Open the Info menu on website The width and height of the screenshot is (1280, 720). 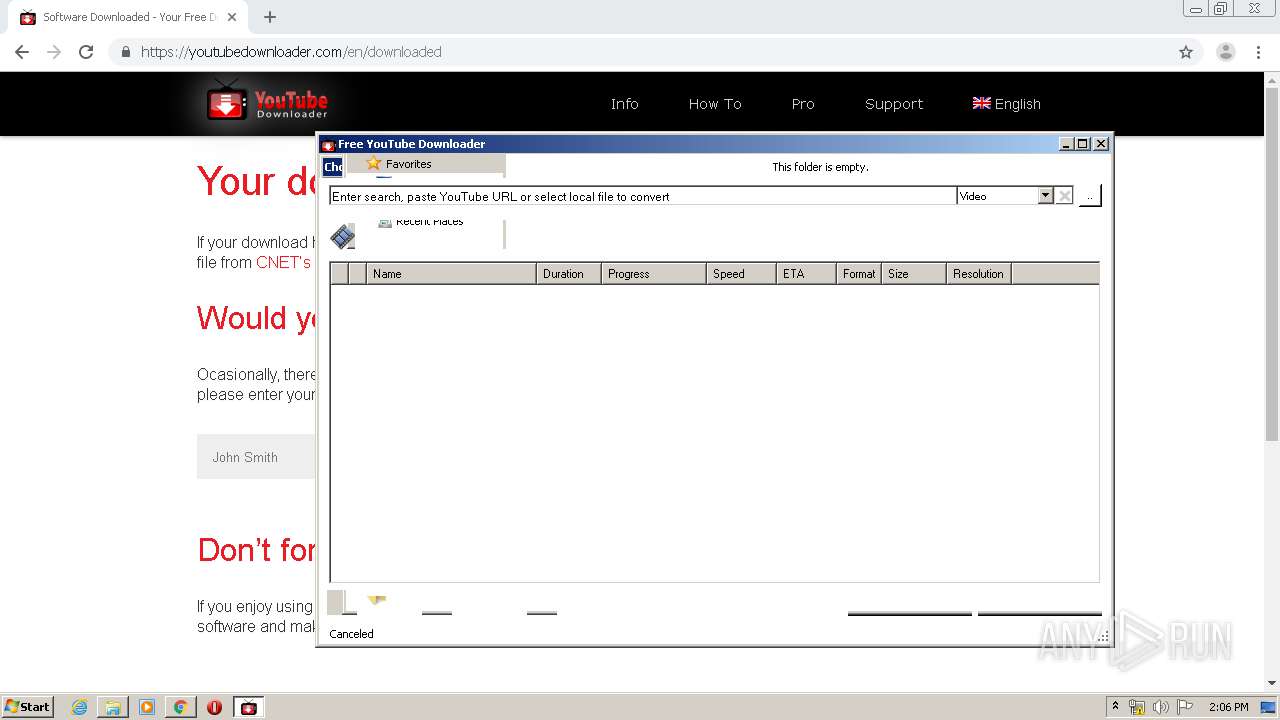[624, 104]
